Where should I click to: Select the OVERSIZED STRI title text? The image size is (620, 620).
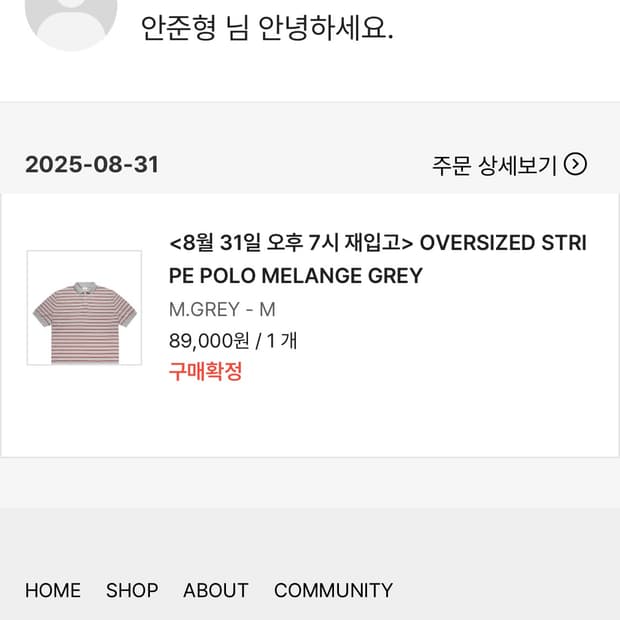pyautogui.click(x=503, y=243)
